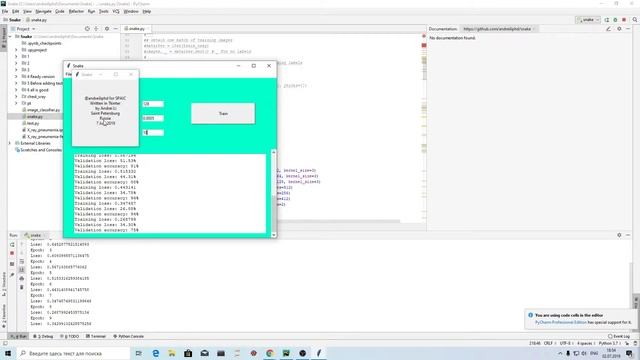Image resolution: width=640 pixels, height=360 pixels.
Task: Open the snake run configuration dropdown
Action: 588,20
